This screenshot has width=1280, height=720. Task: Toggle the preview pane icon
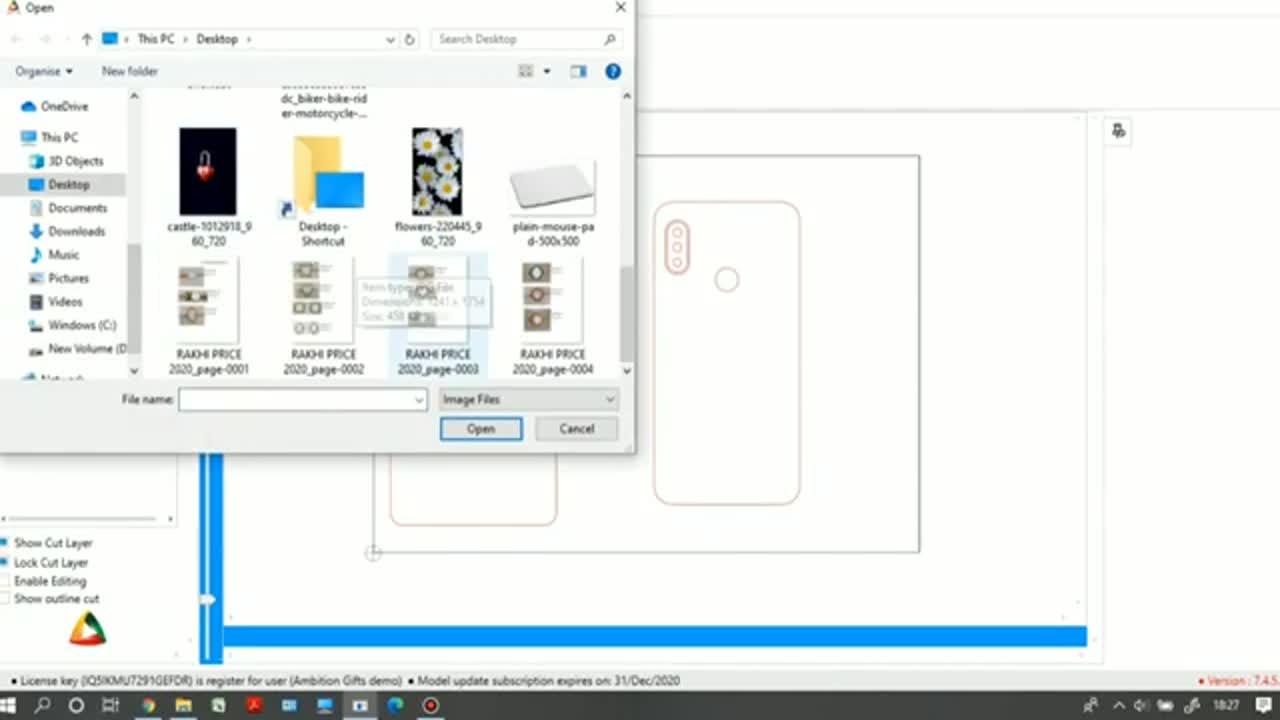coord(578,71)
